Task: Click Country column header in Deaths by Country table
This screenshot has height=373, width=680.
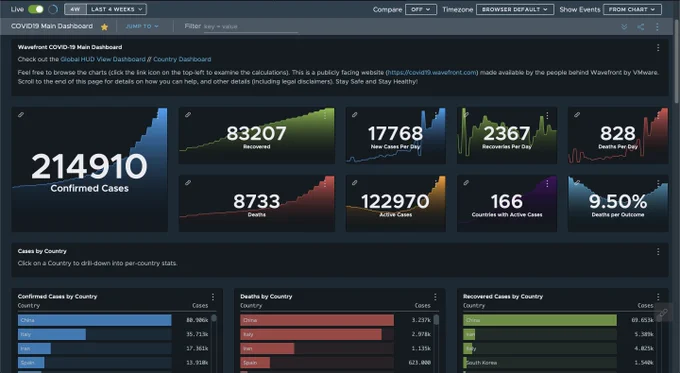Action: tap(251, 306)
